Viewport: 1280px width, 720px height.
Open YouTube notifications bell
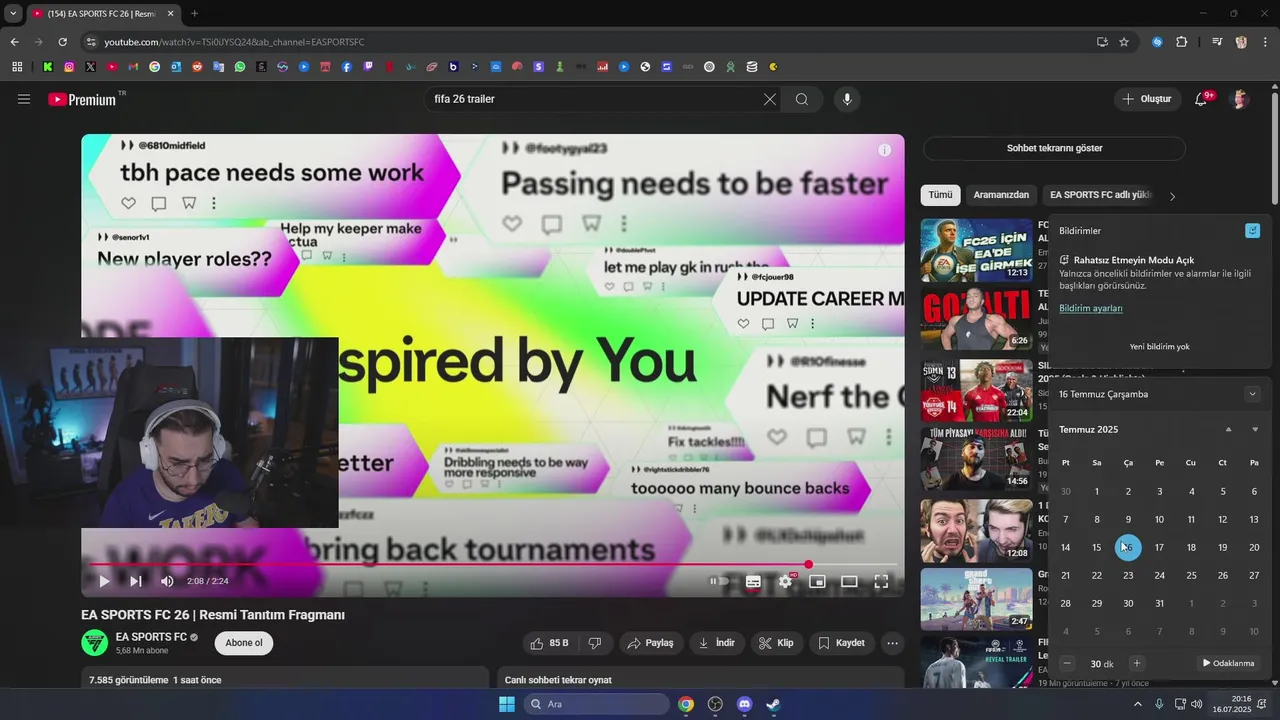point(1203,99)
